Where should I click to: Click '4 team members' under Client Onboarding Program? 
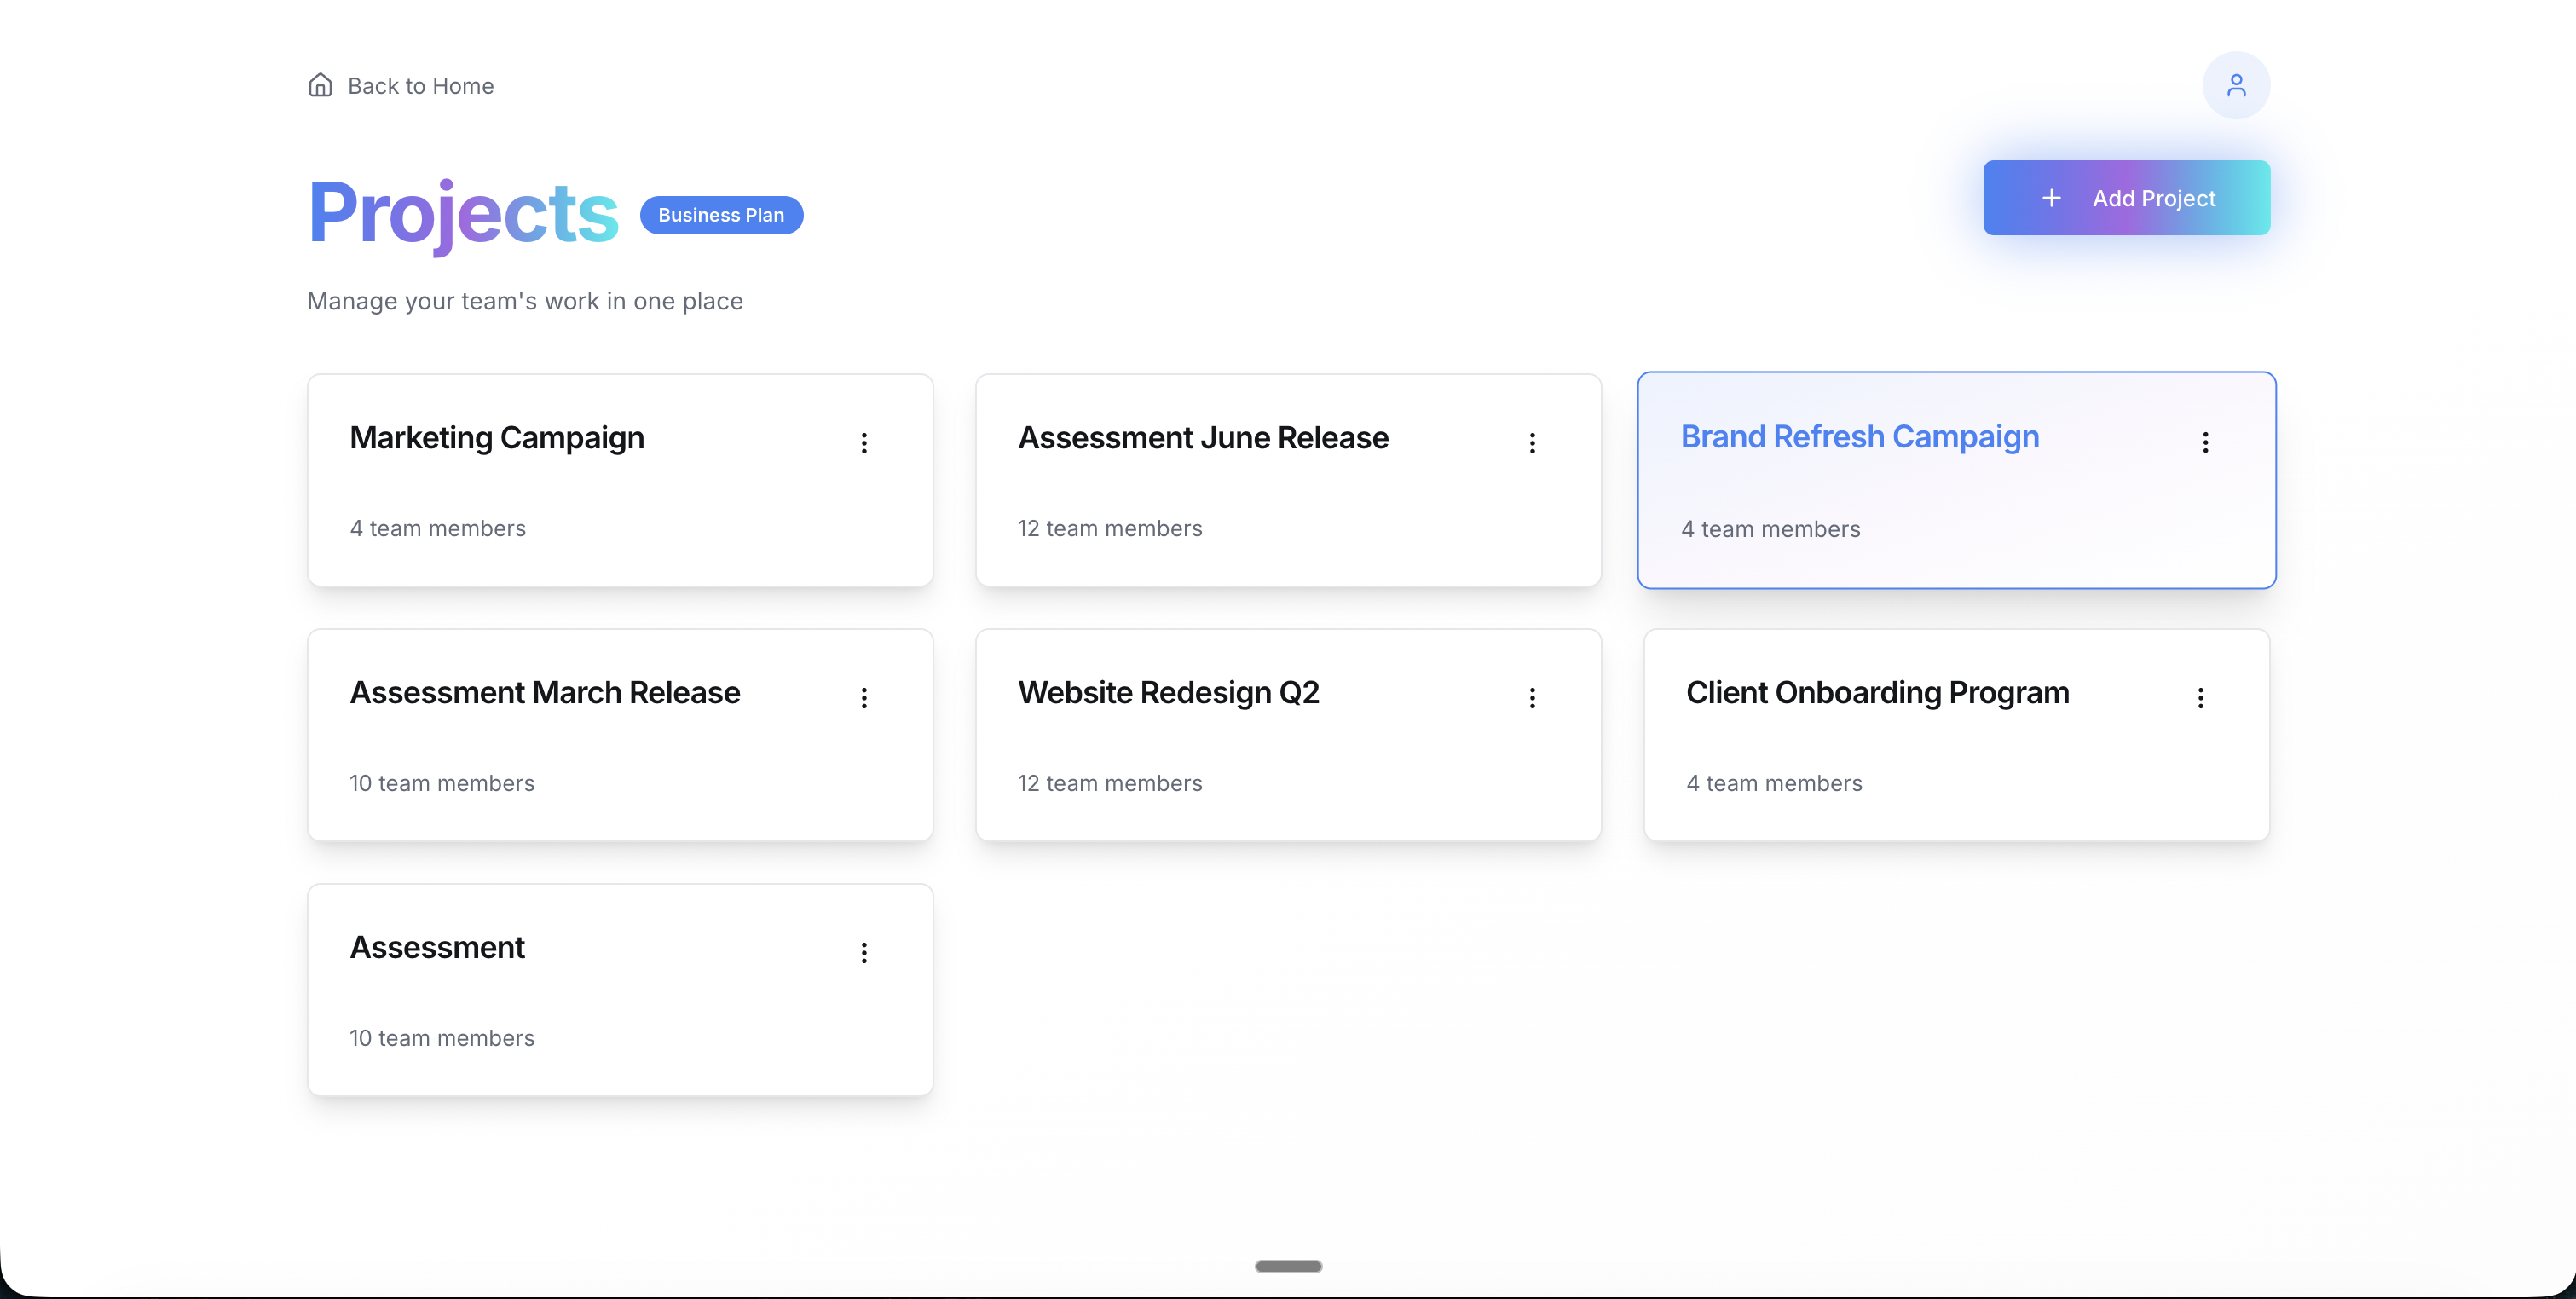click(x=1774, y=783)
